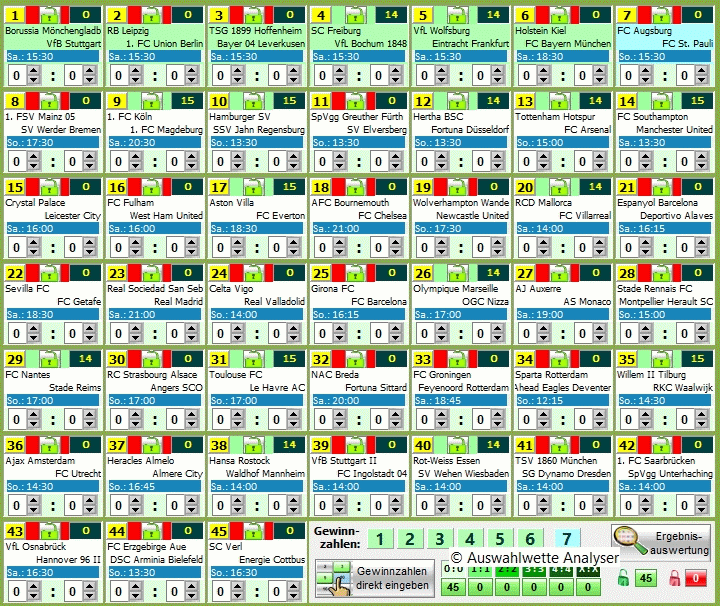Open Ergebnisauswertung results evaluation
720x606 pixels.
(x=661, y=542)
